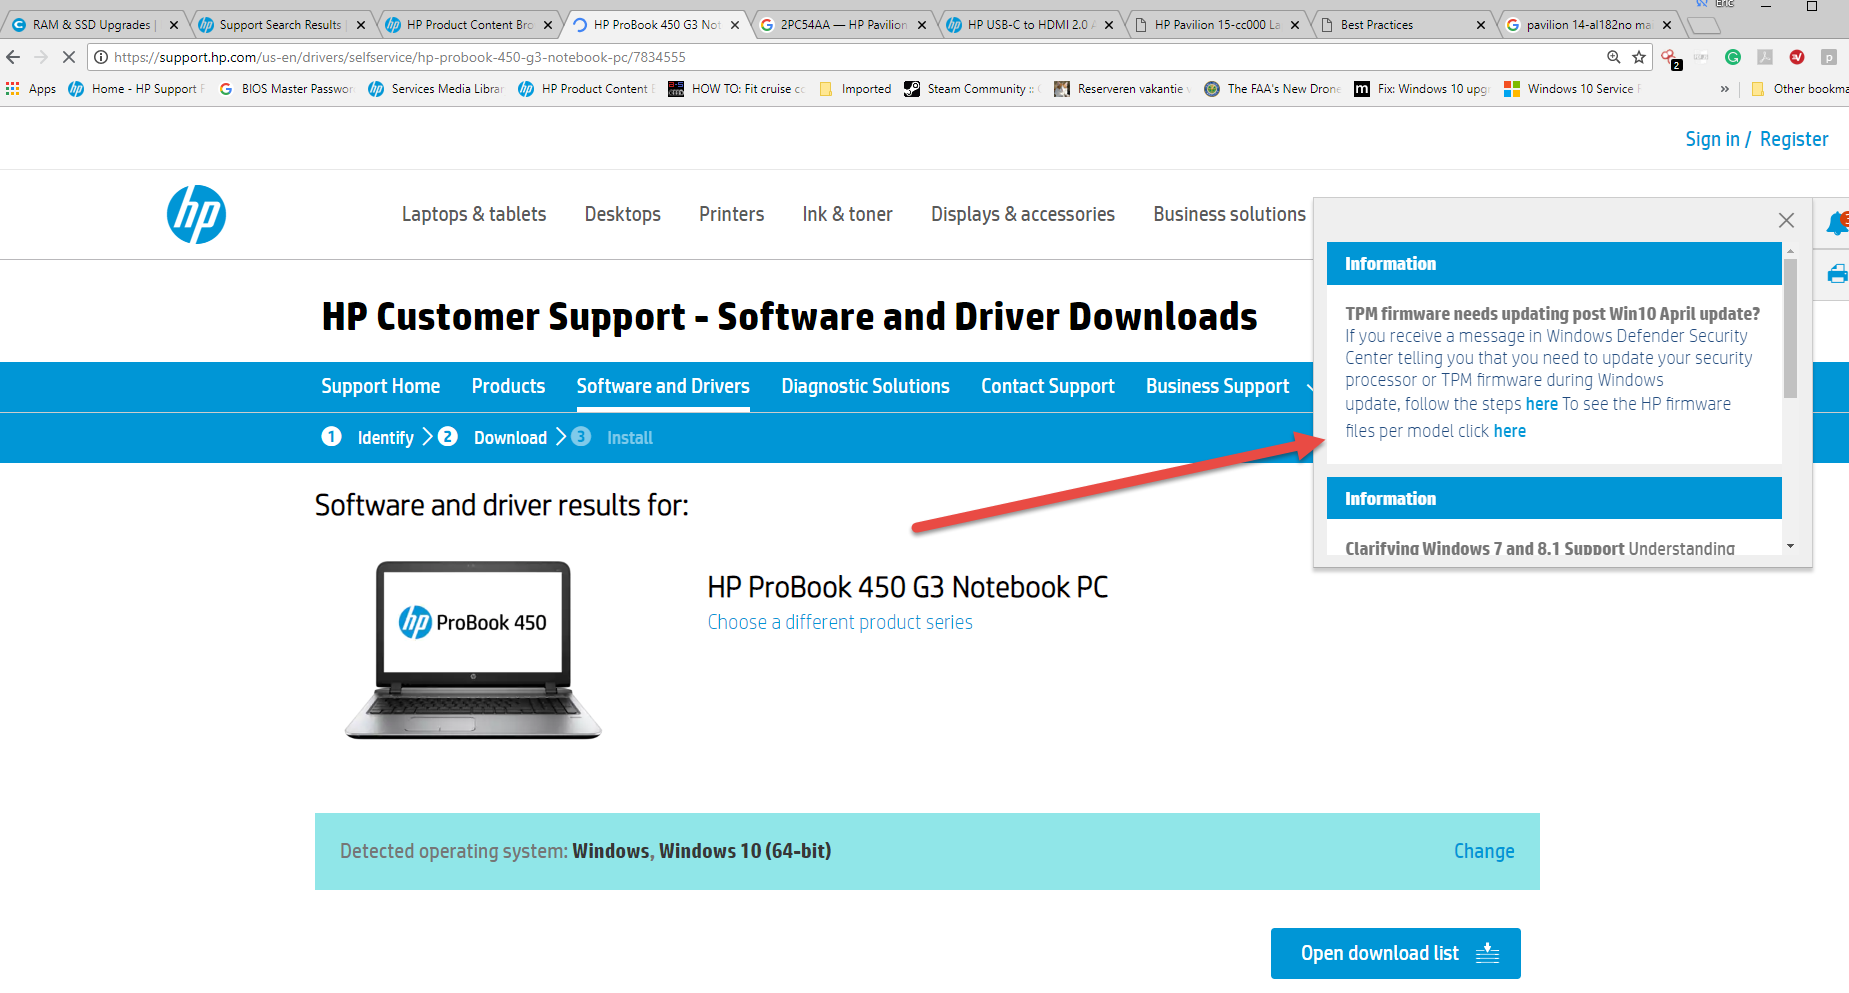Click the printer icon at right edge
Screen dimensions: 1849x993
click(1838, 274)
